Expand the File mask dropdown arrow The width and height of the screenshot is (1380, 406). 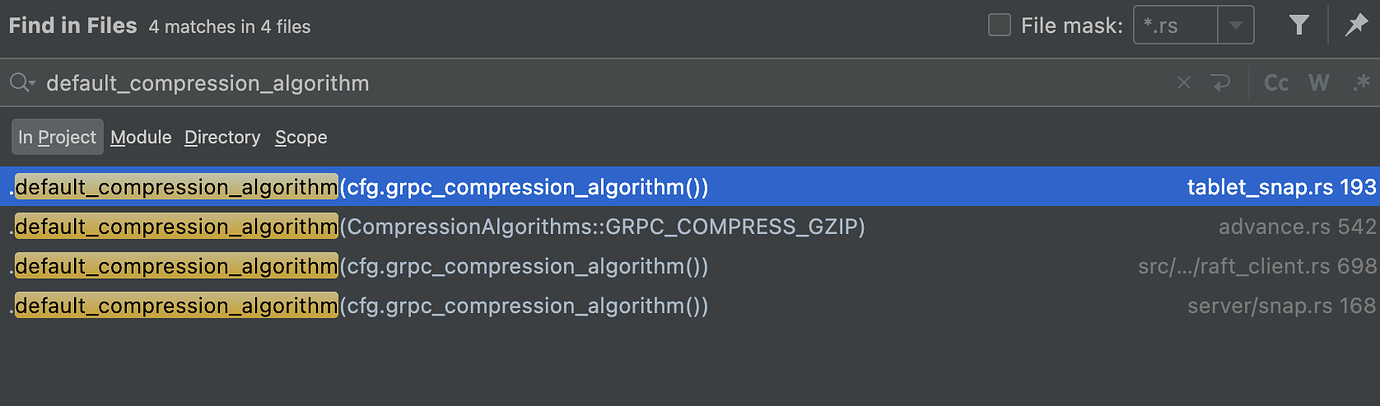coord(1236,26)
